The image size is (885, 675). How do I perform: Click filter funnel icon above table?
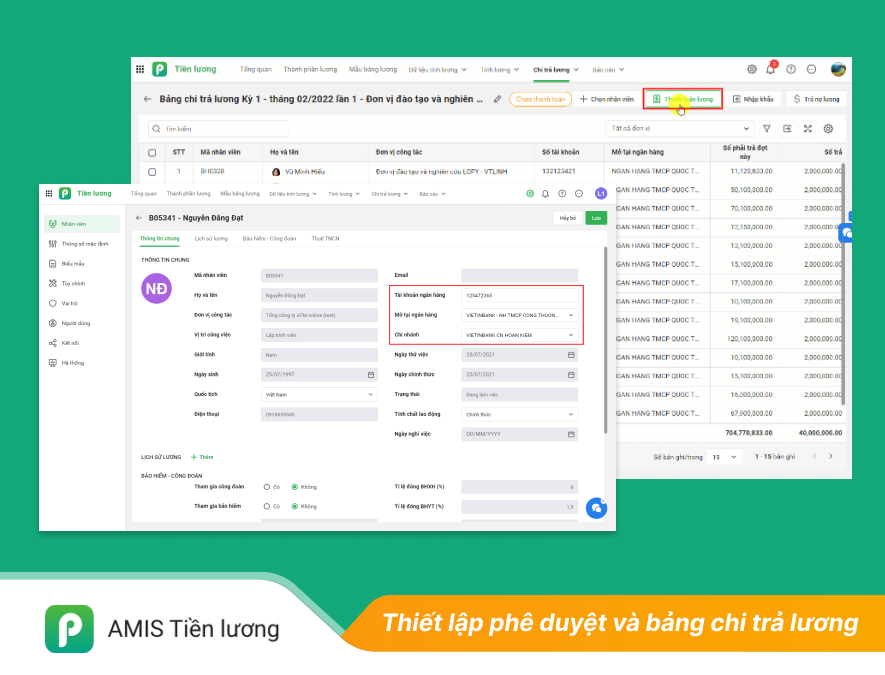point(766,129)
